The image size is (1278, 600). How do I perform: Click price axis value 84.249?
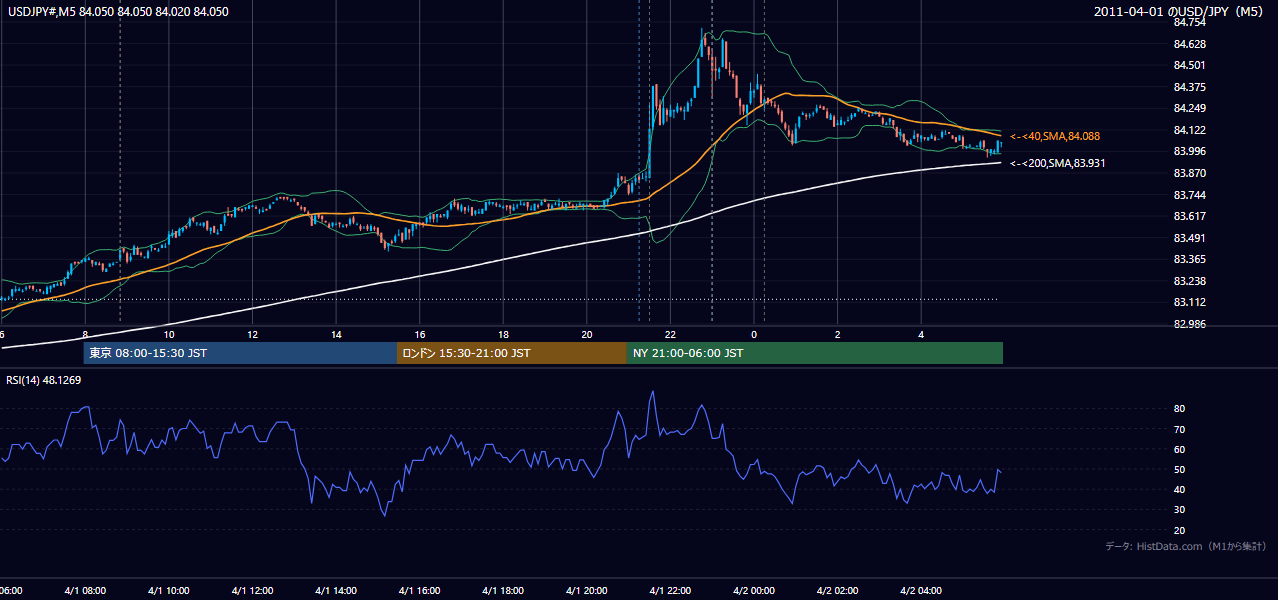pos(1188,108)
